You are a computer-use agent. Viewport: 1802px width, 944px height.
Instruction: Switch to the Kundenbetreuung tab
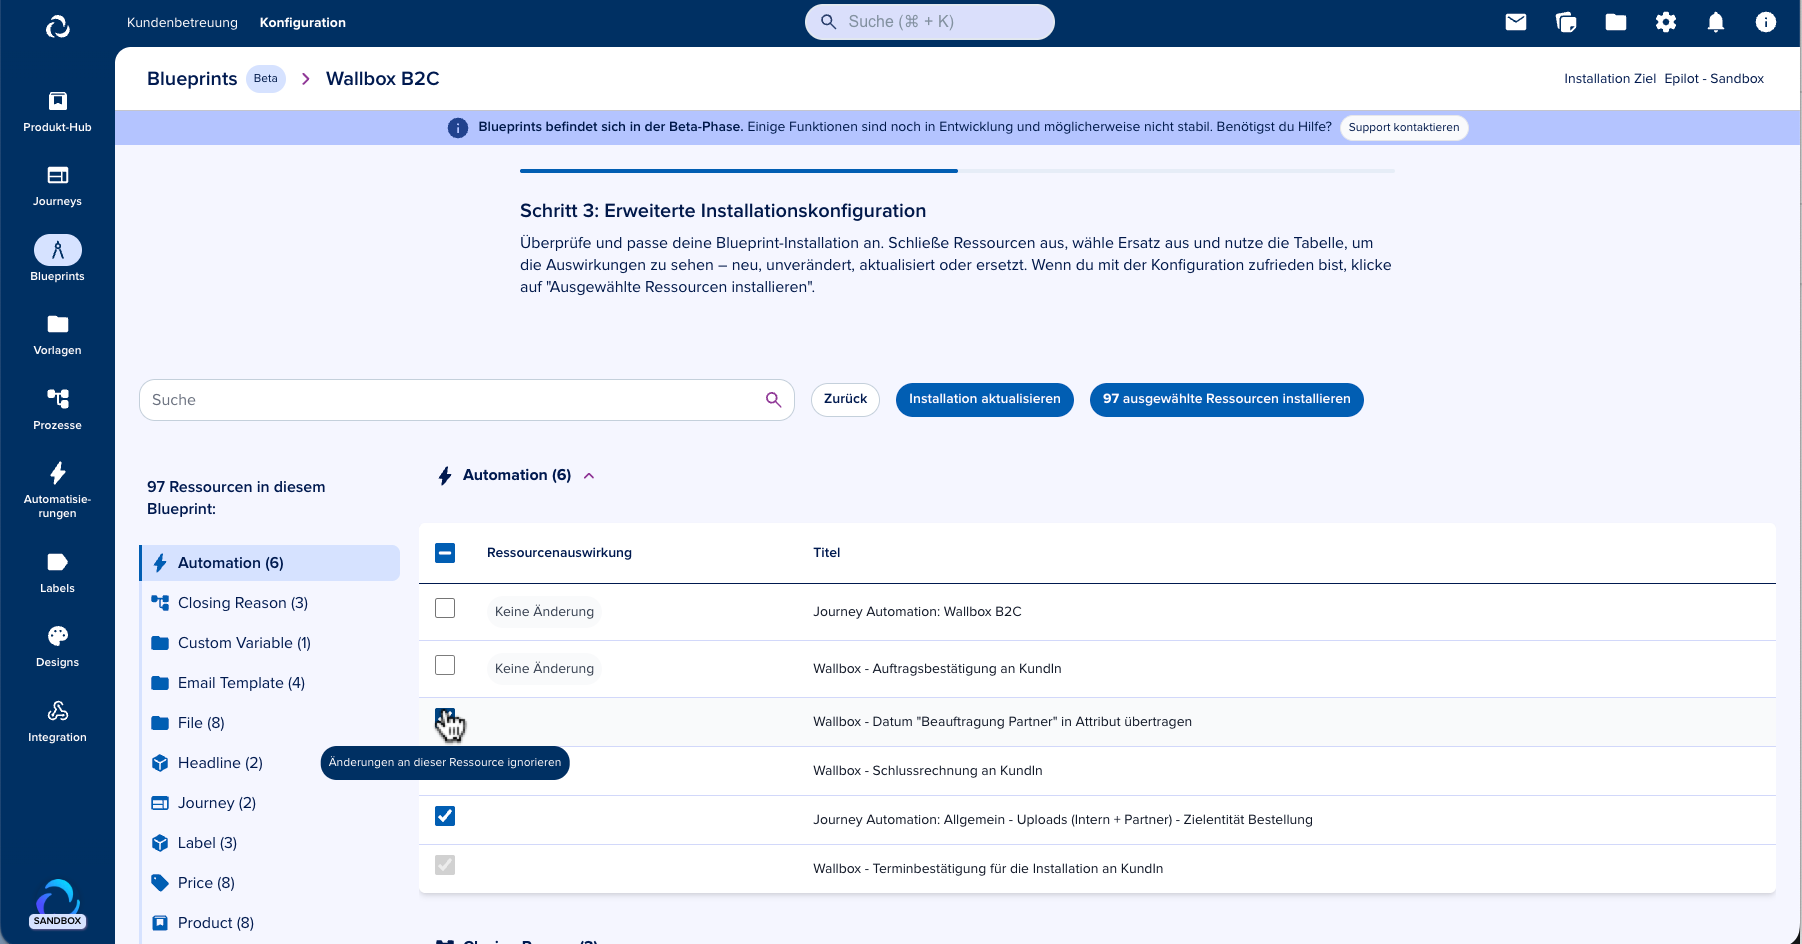182,22
